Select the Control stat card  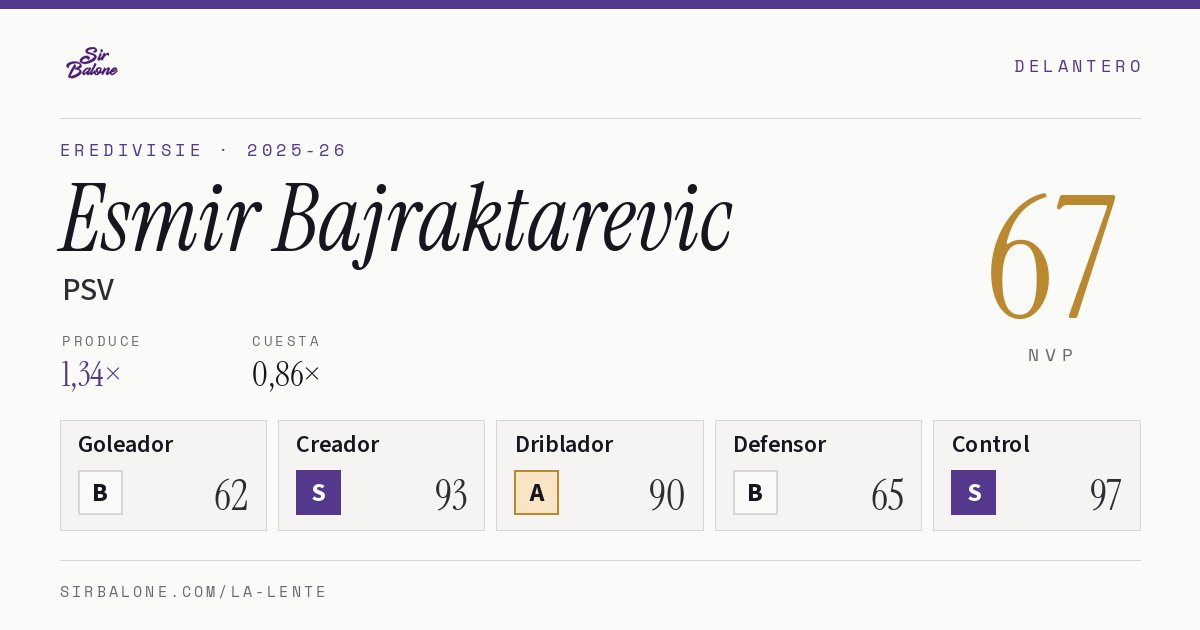tap(1037, 475)
